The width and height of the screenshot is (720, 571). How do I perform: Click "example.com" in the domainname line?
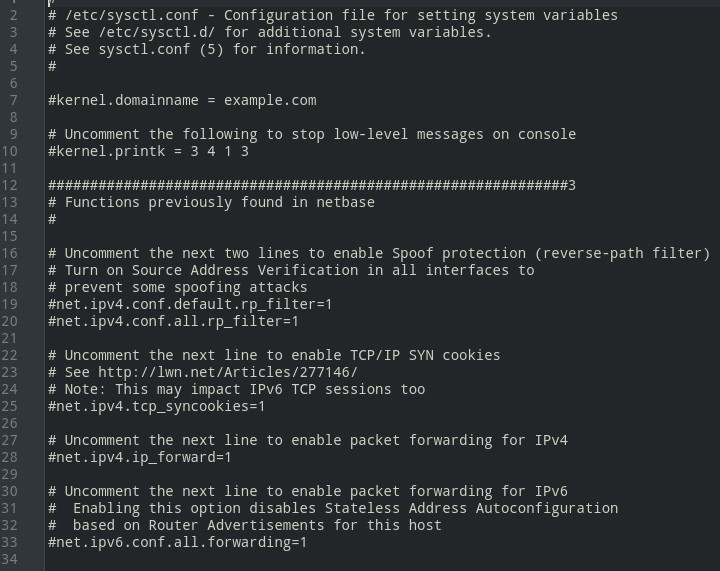click(270, 100)
